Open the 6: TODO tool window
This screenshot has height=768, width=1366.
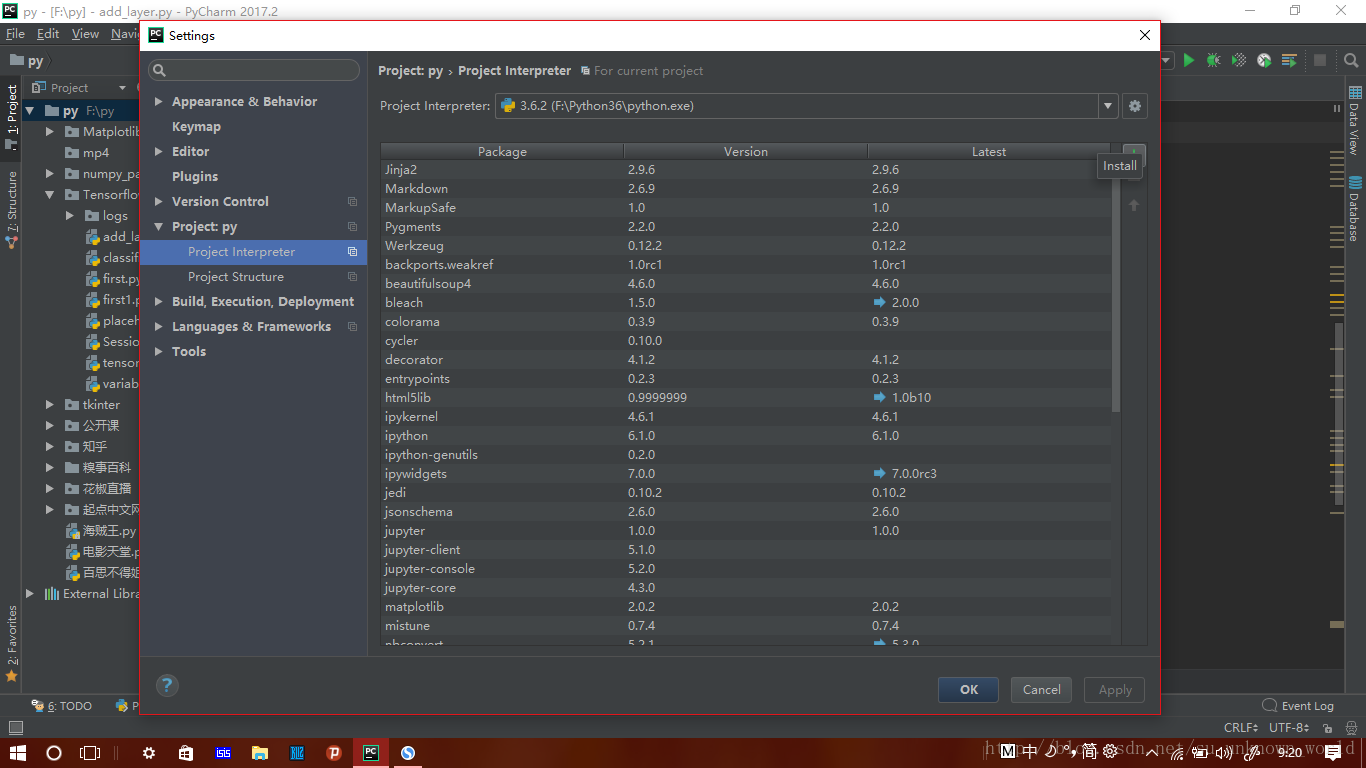62,706
